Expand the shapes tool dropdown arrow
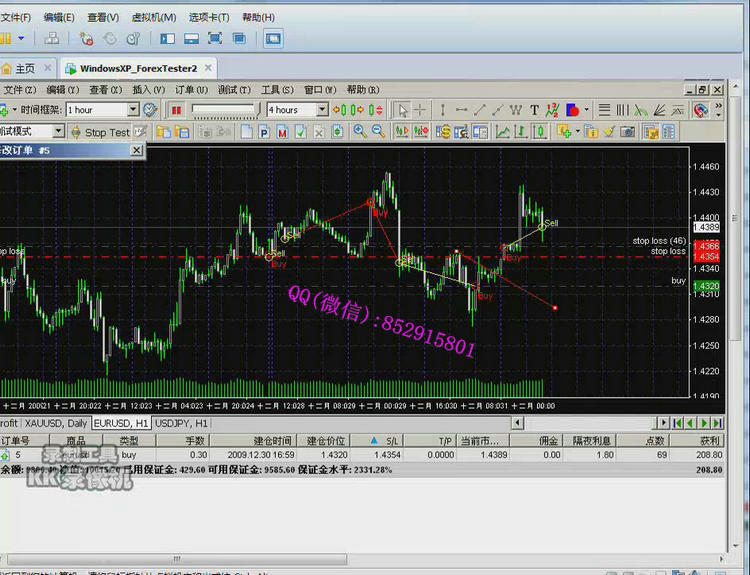 click(x=587, y=110)
